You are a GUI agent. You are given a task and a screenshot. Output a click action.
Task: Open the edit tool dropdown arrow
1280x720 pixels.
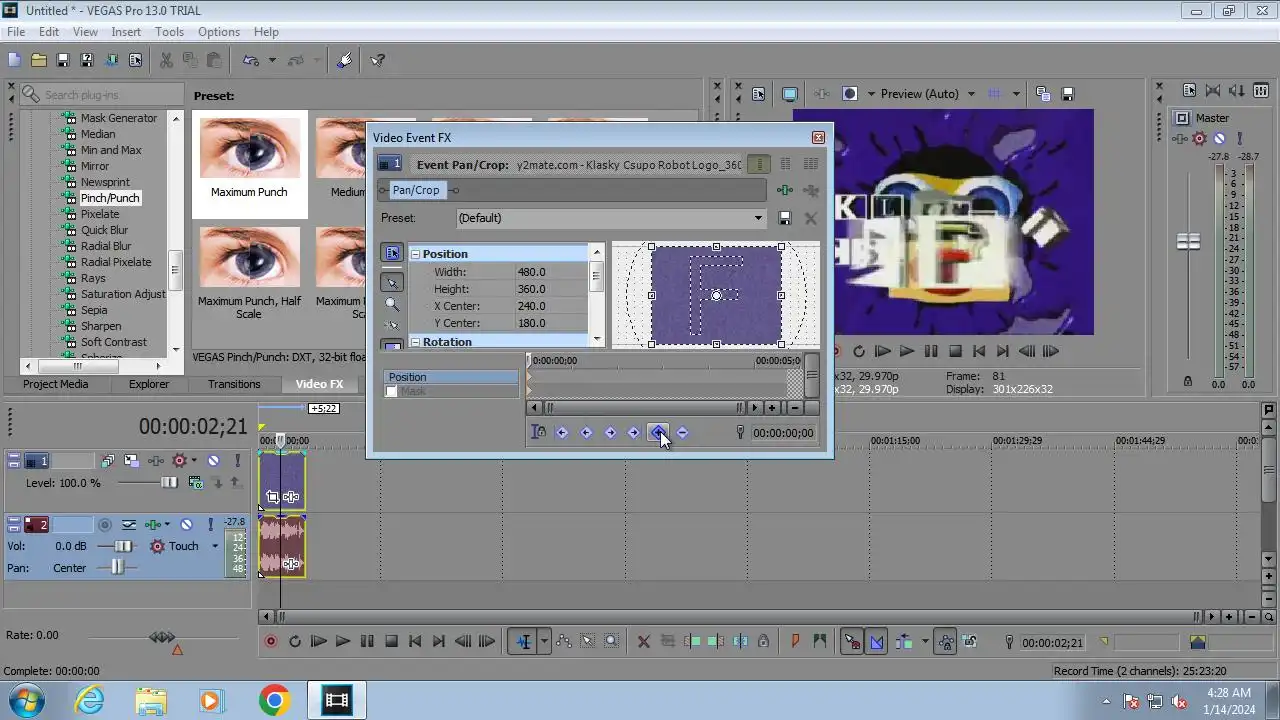[544, 642]
